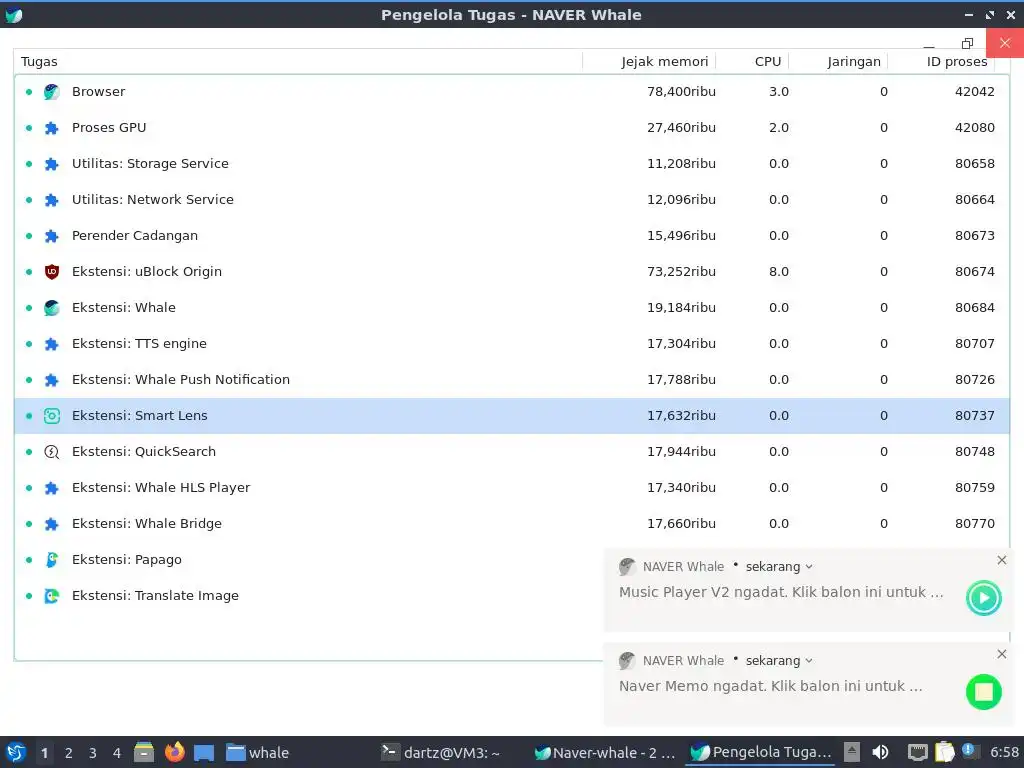Select the Ekstensi: QuickSearch row
Image resolution: width=1024 pixels, height=768 pixels.
pos(512,452)
